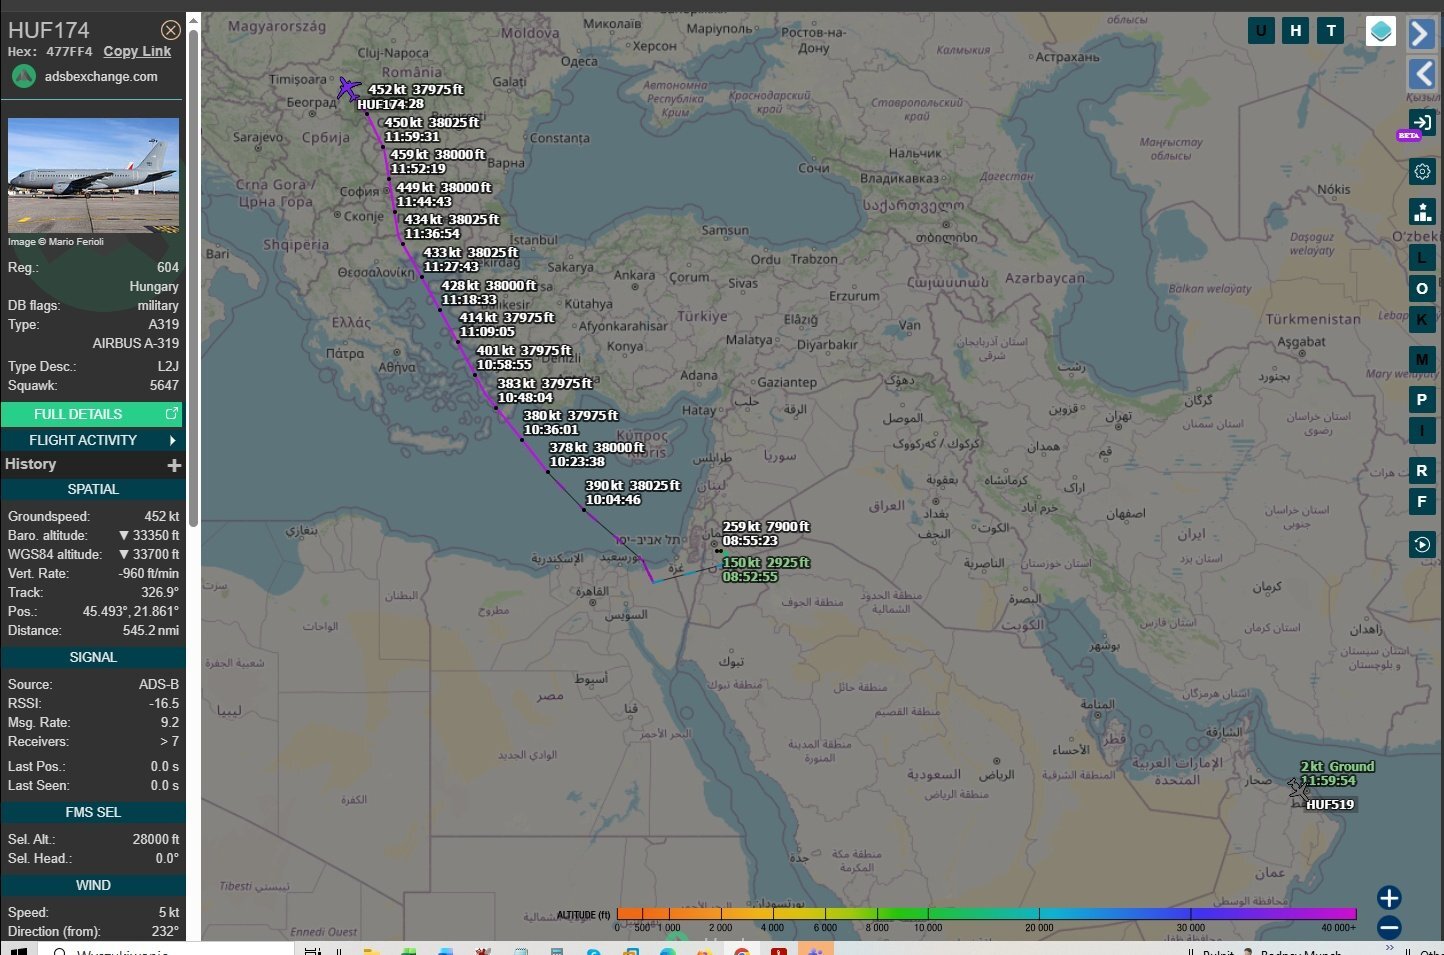Screen dimensions: 1444x955
Task: Zoom out with the minus button
Action: tap(1389, 927)
